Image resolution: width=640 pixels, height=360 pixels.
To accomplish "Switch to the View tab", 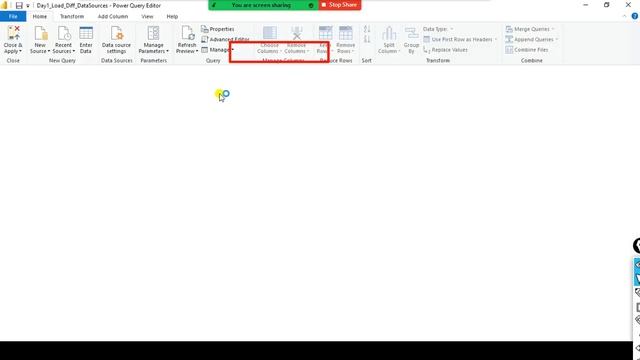I will click(147, 16).
